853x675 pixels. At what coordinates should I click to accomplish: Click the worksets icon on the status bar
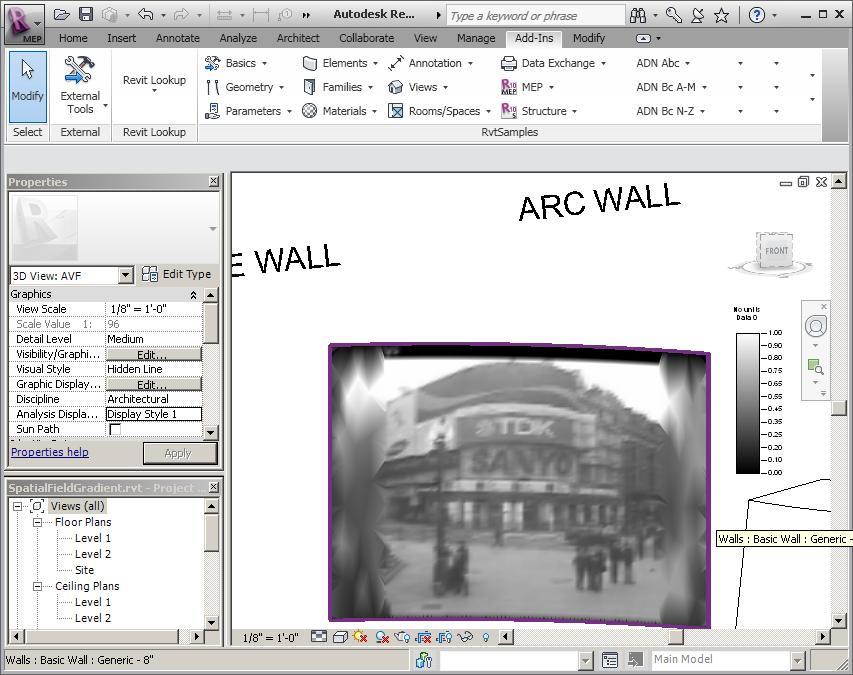click(x=424, y=660)
